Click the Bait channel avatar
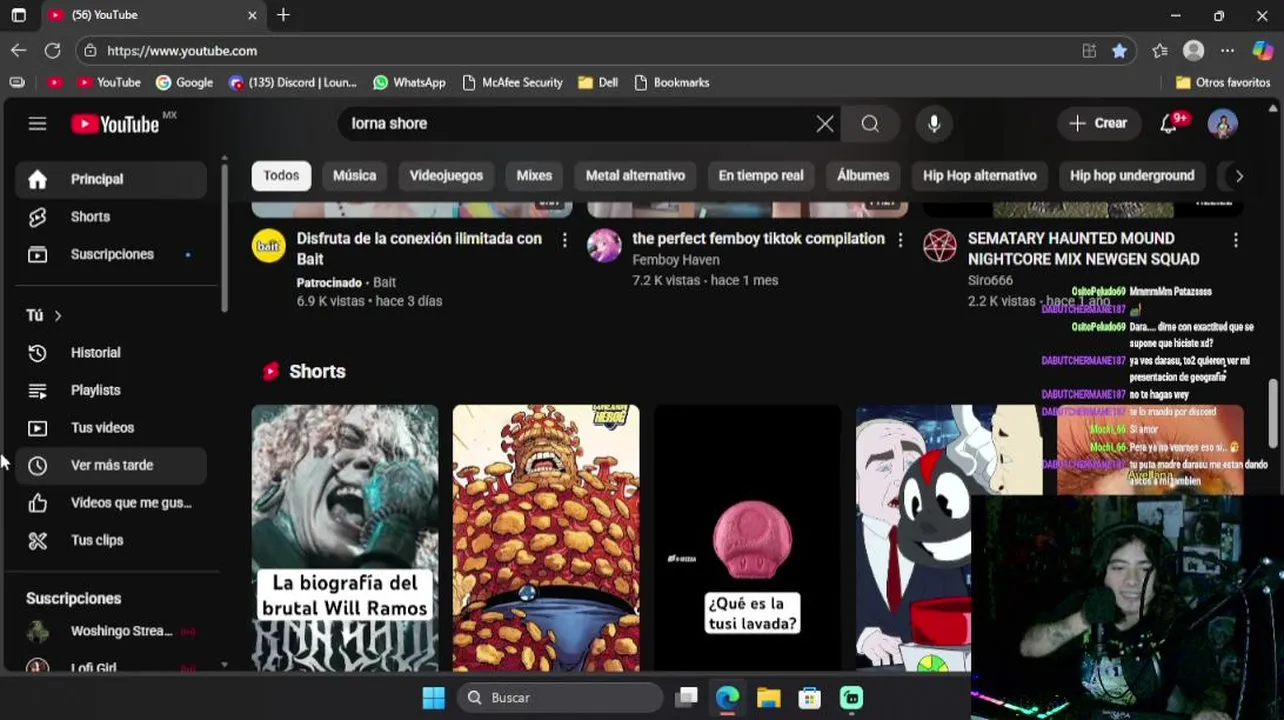The image size is (1284, 720). point(268,245)
